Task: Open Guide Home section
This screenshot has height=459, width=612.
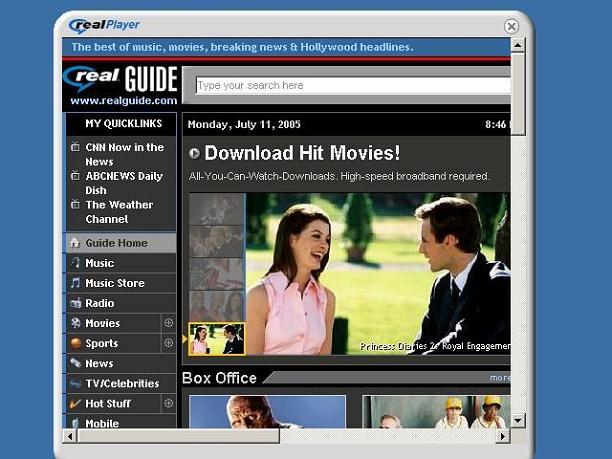Action: 121,243
